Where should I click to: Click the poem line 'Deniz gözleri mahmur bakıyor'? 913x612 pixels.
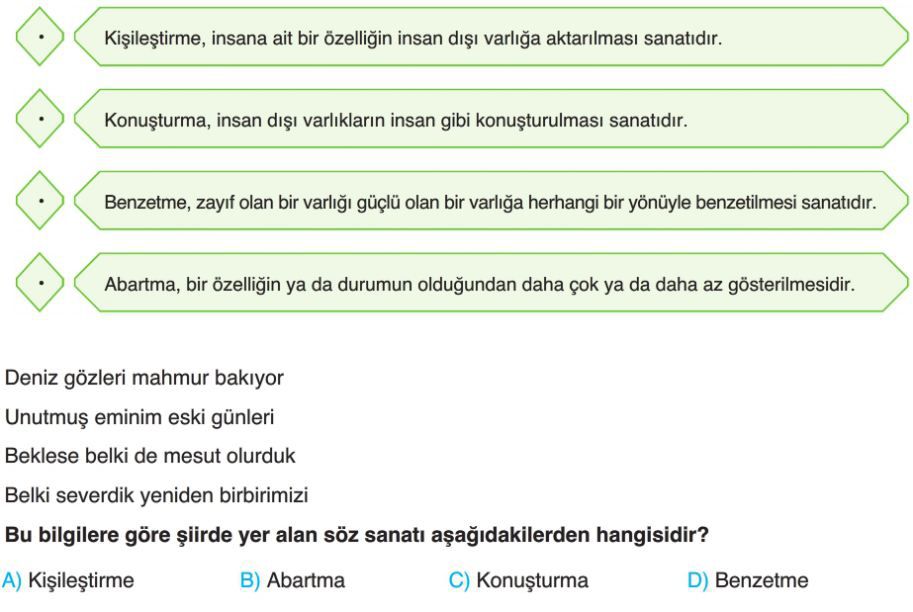click(x=144, y=378)
